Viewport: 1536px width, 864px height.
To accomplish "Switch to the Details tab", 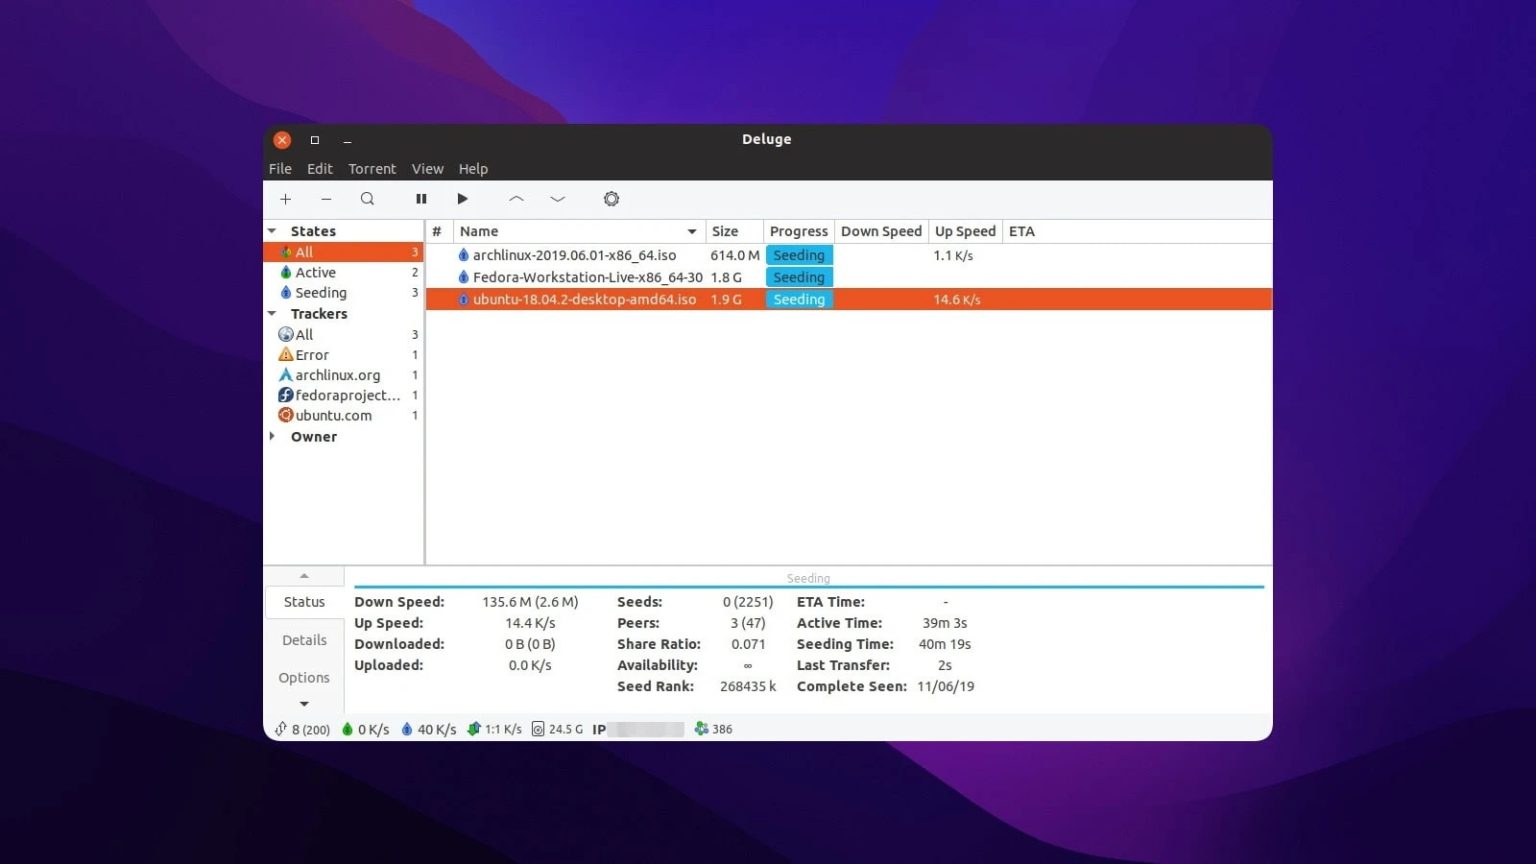I will tap(303, 639).
